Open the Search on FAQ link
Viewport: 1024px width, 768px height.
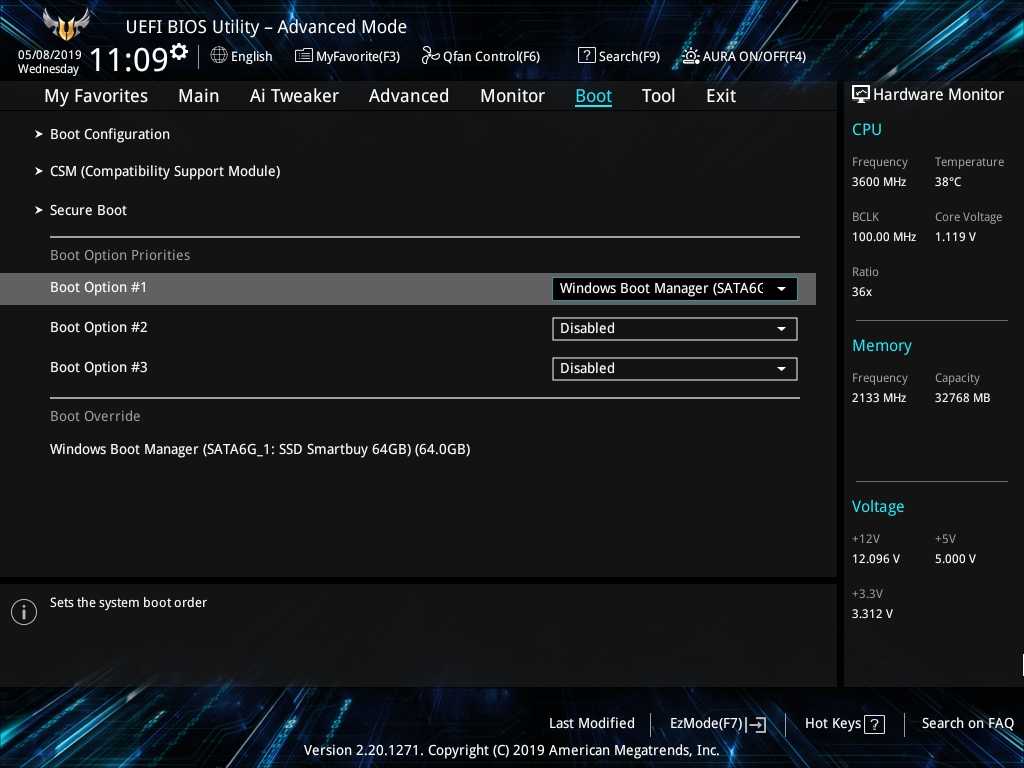967,723
